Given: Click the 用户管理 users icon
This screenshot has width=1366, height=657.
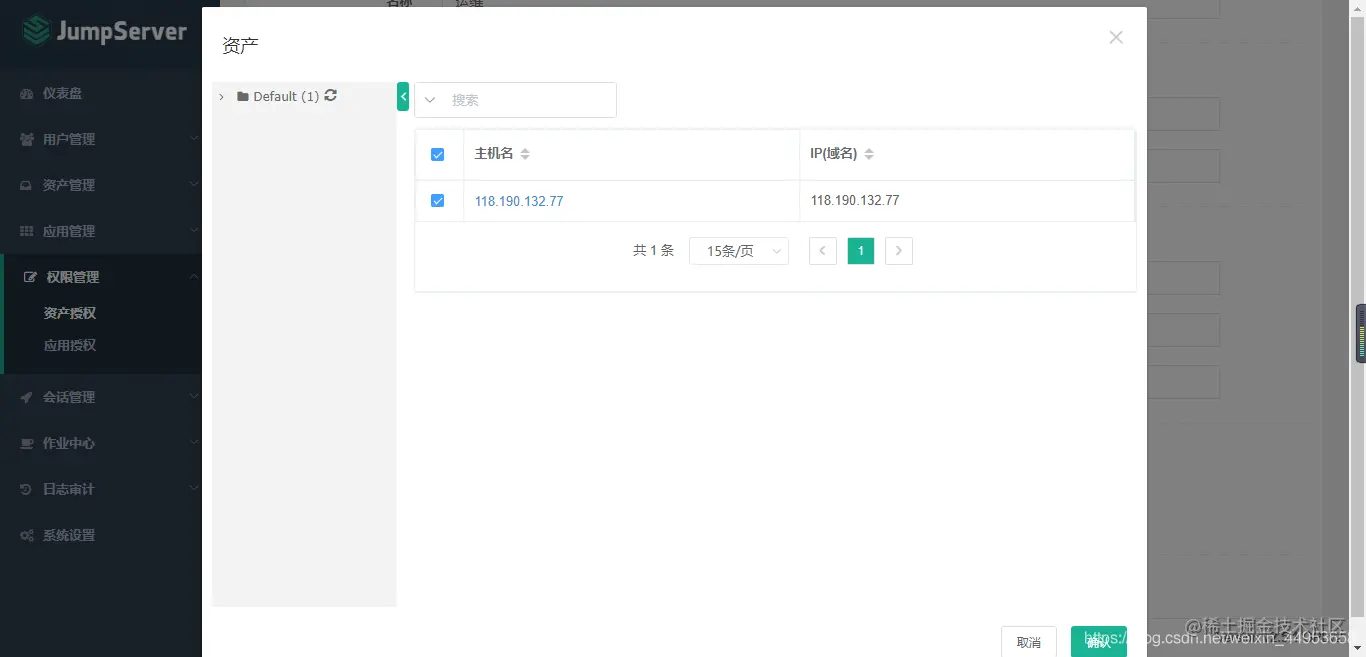Looking at the screenshot, I should tap(27, 140).
